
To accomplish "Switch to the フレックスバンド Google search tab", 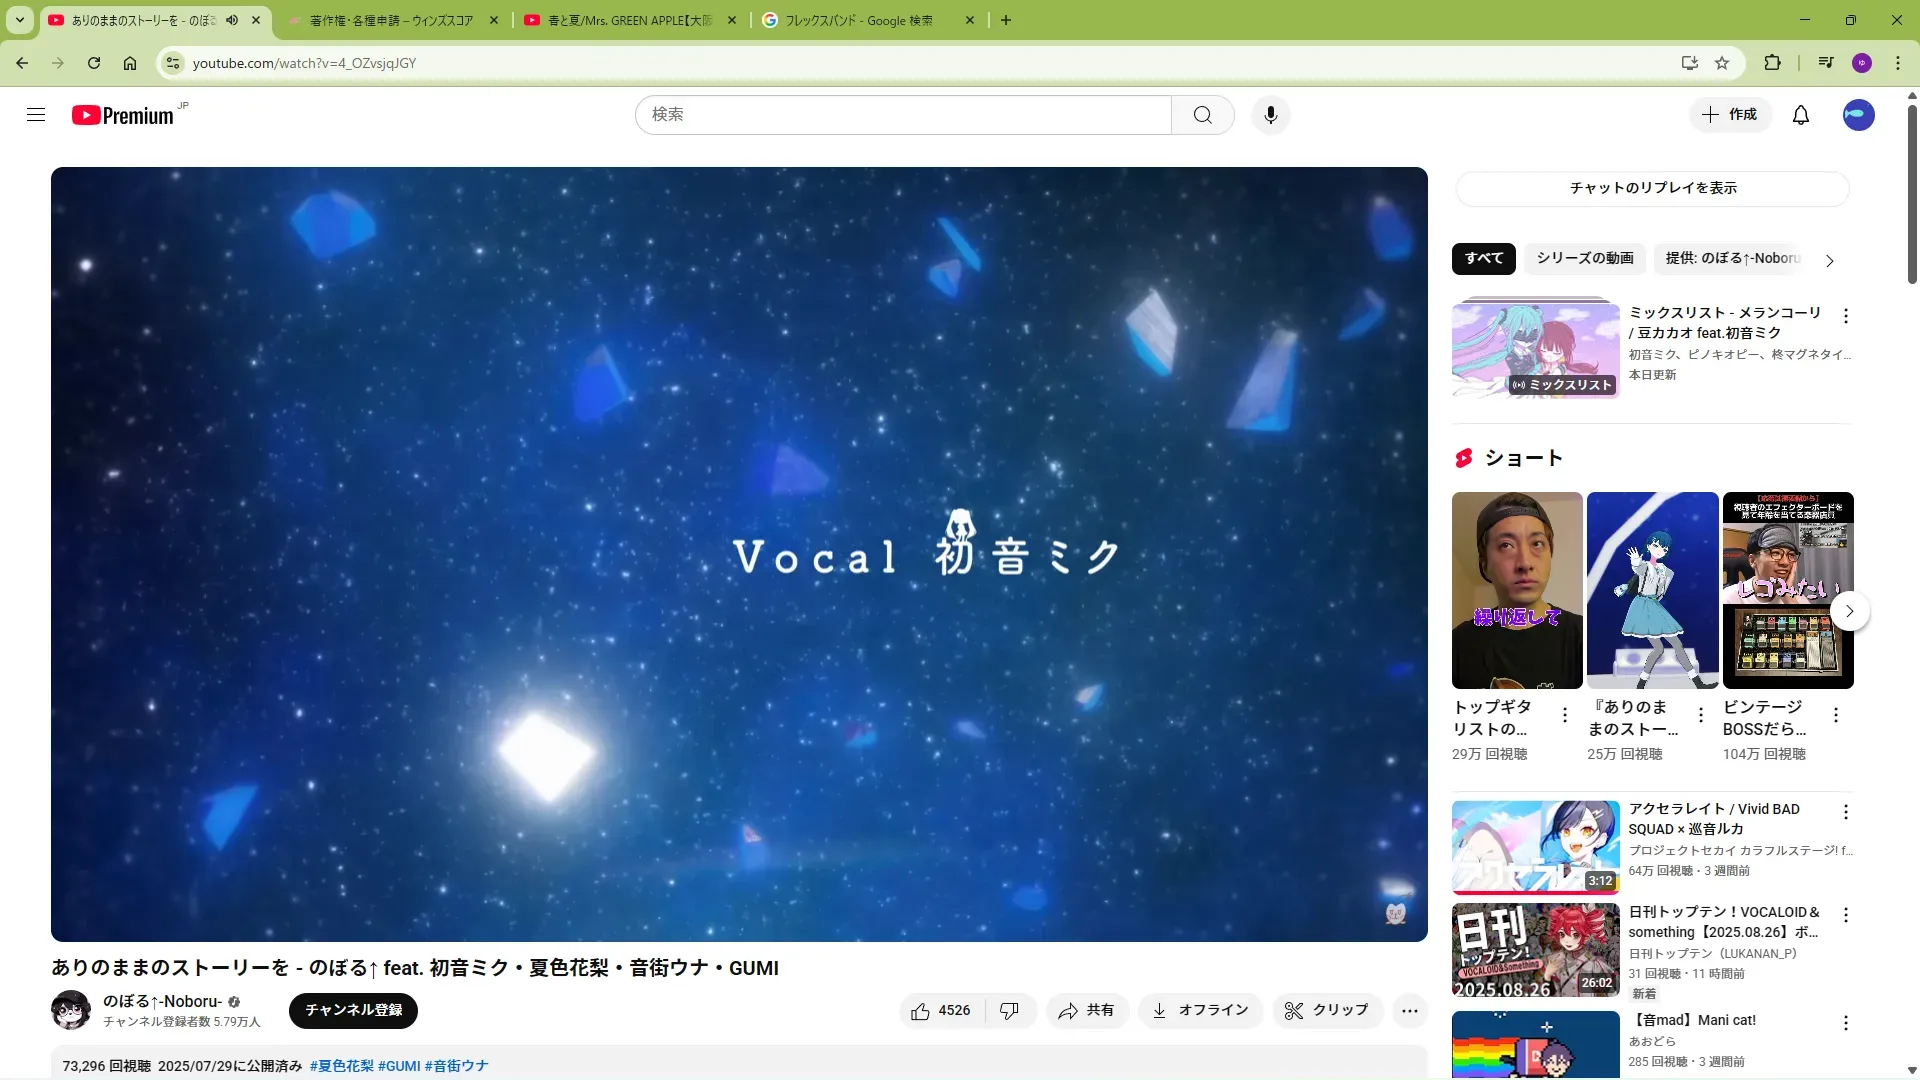I will pyautogui.click(x=860, y=20).
